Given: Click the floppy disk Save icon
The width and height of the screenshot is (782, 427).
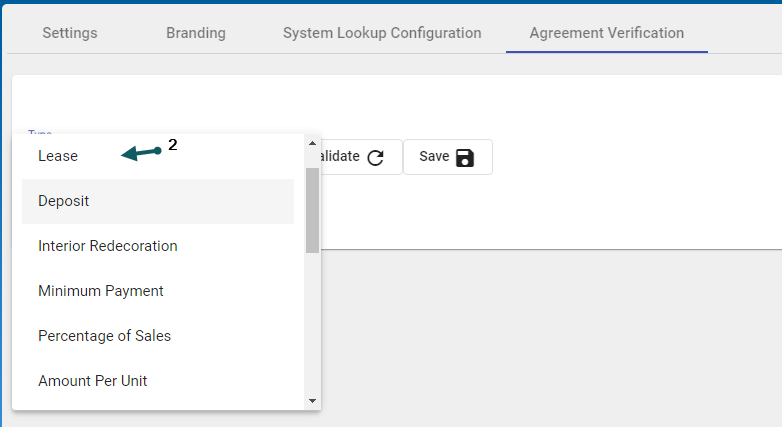Looking at the screenshot, I should click(x=465, y=157).
